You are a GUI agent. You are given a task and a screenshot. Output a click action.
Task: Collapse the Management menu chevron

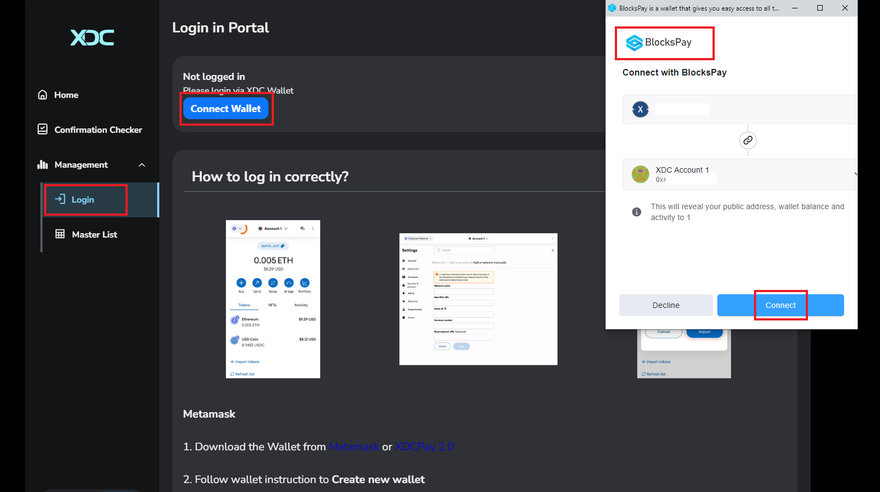pos(141,165)
